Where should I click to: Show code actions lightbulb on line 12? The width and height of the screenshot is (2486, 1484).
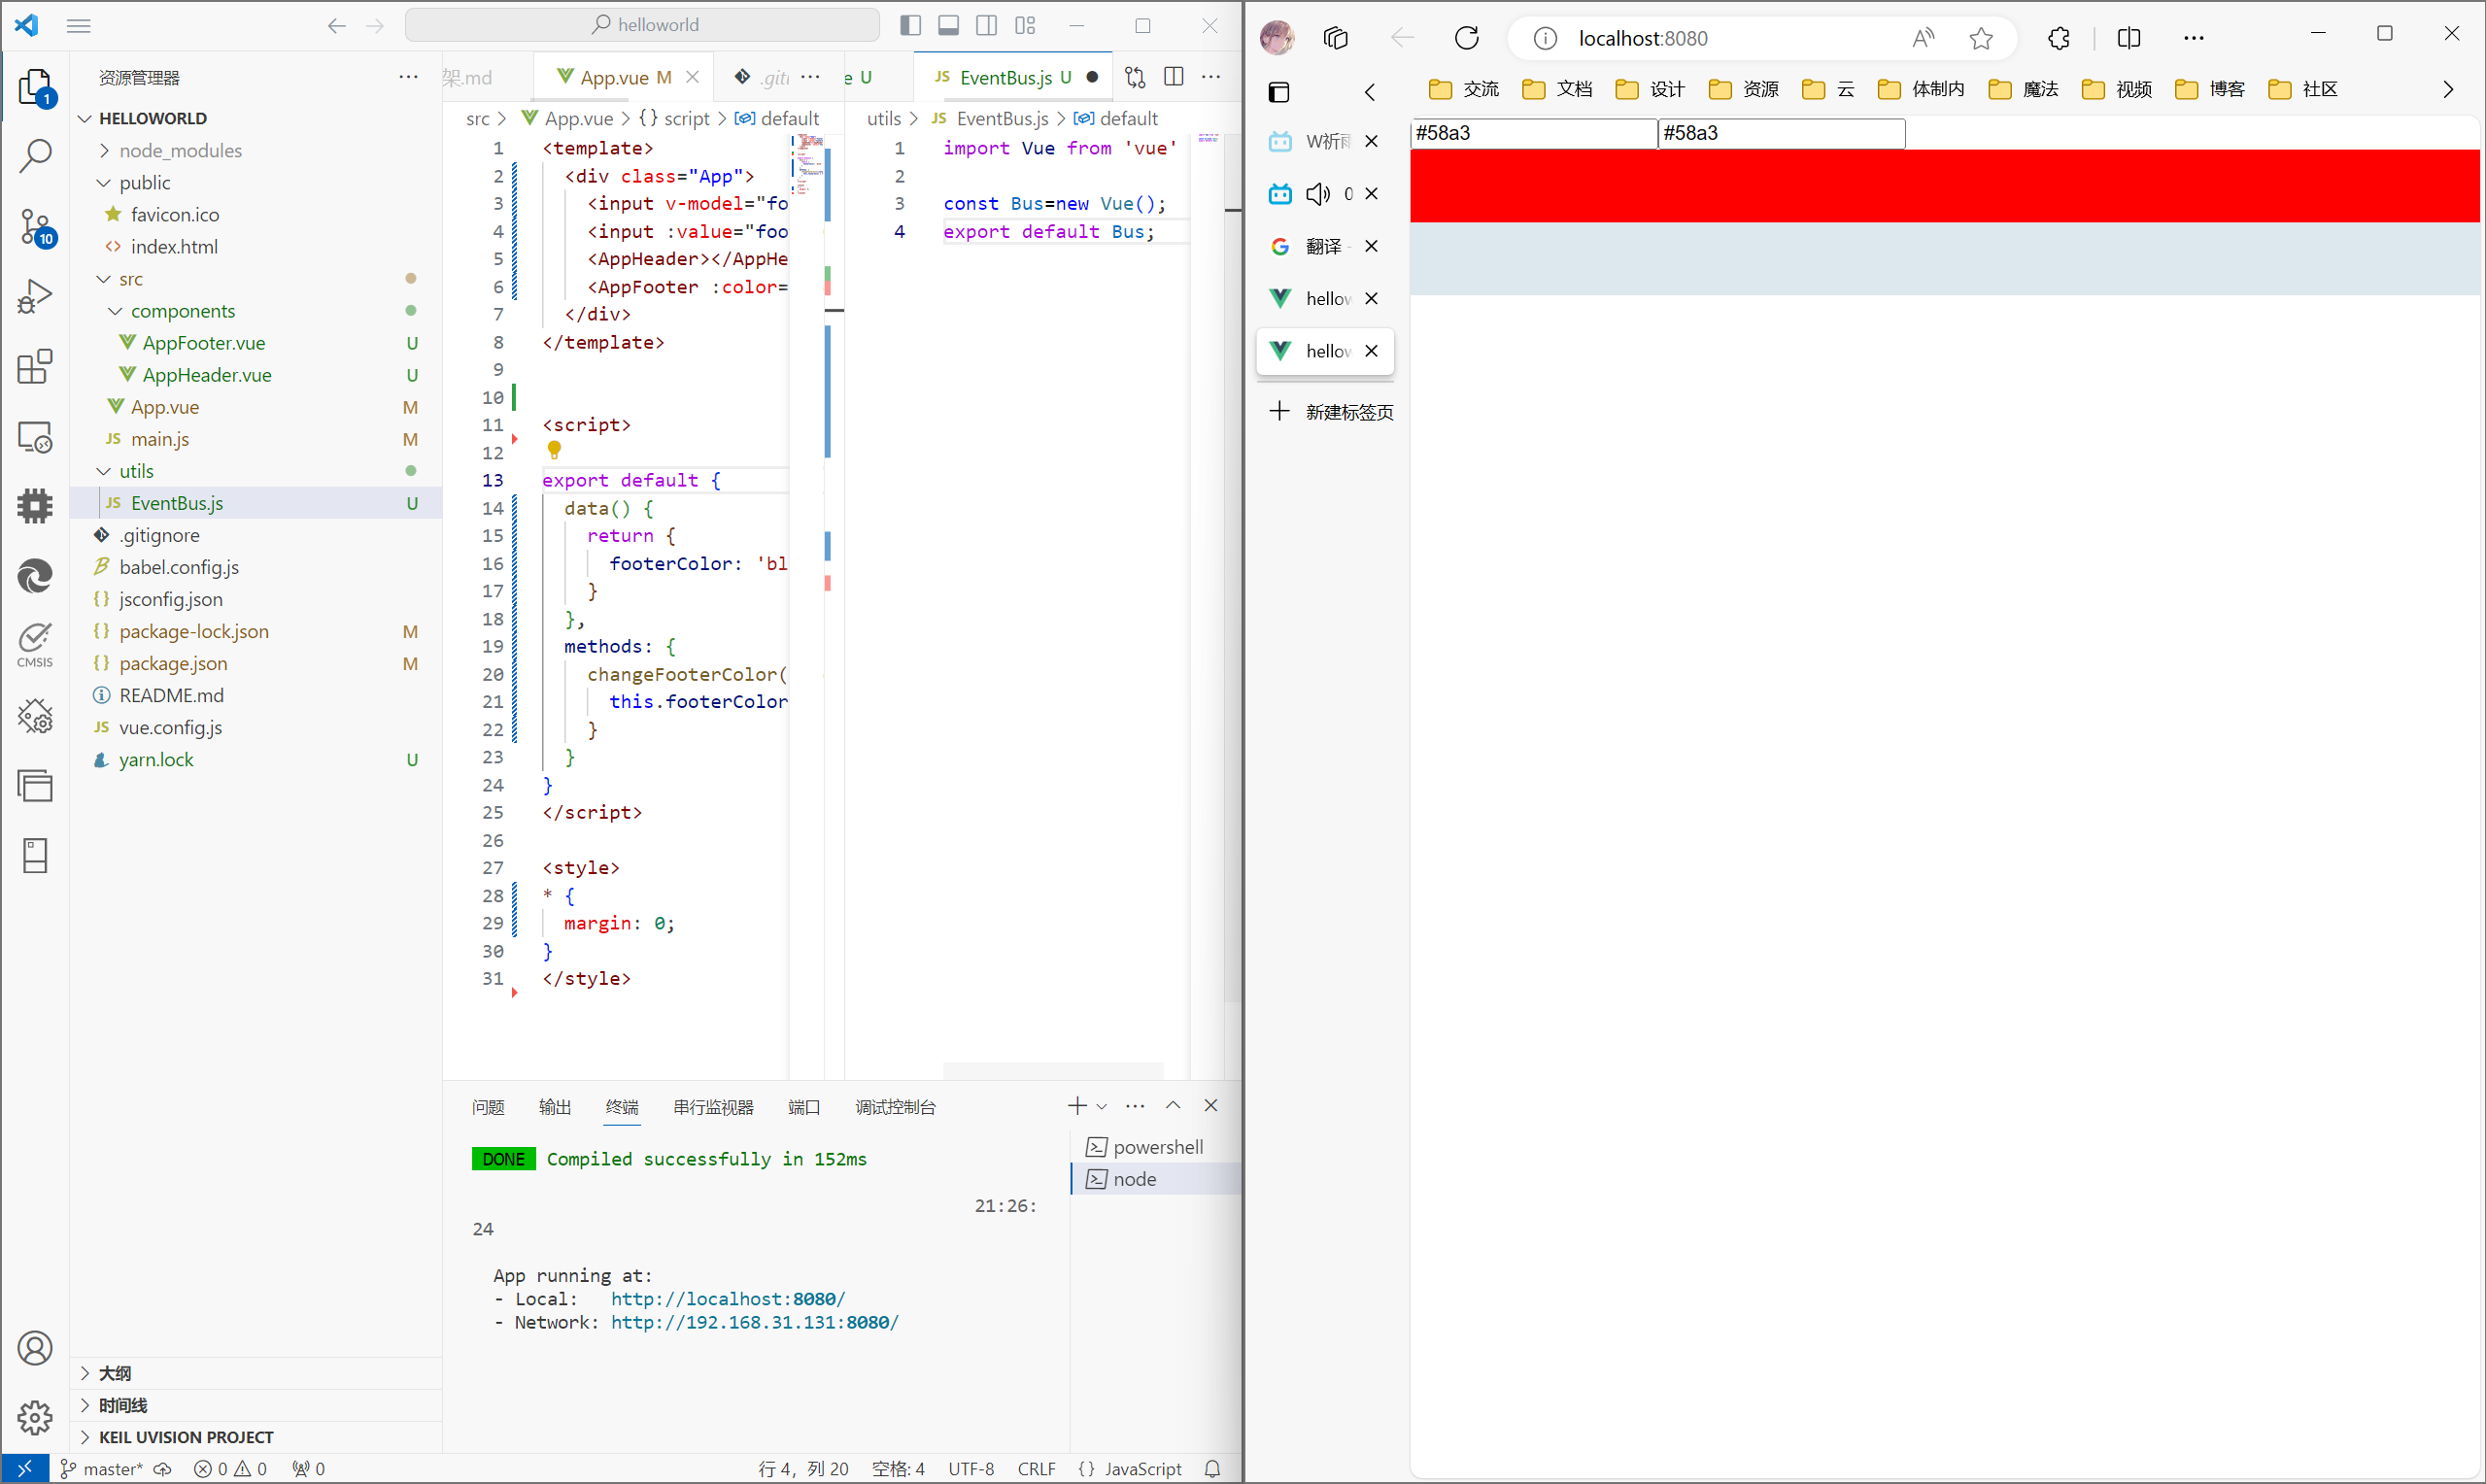click(x=554, y=450)
